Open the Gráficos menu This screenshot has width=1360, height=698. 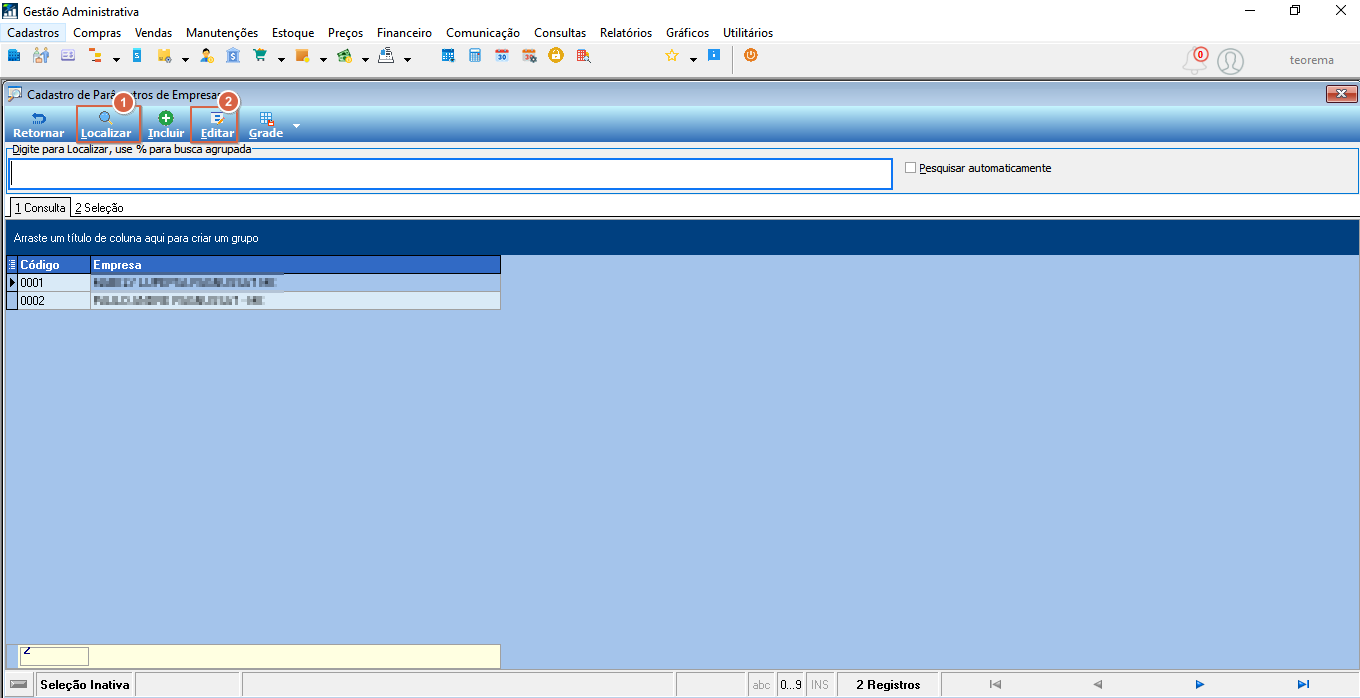(688, 33)
